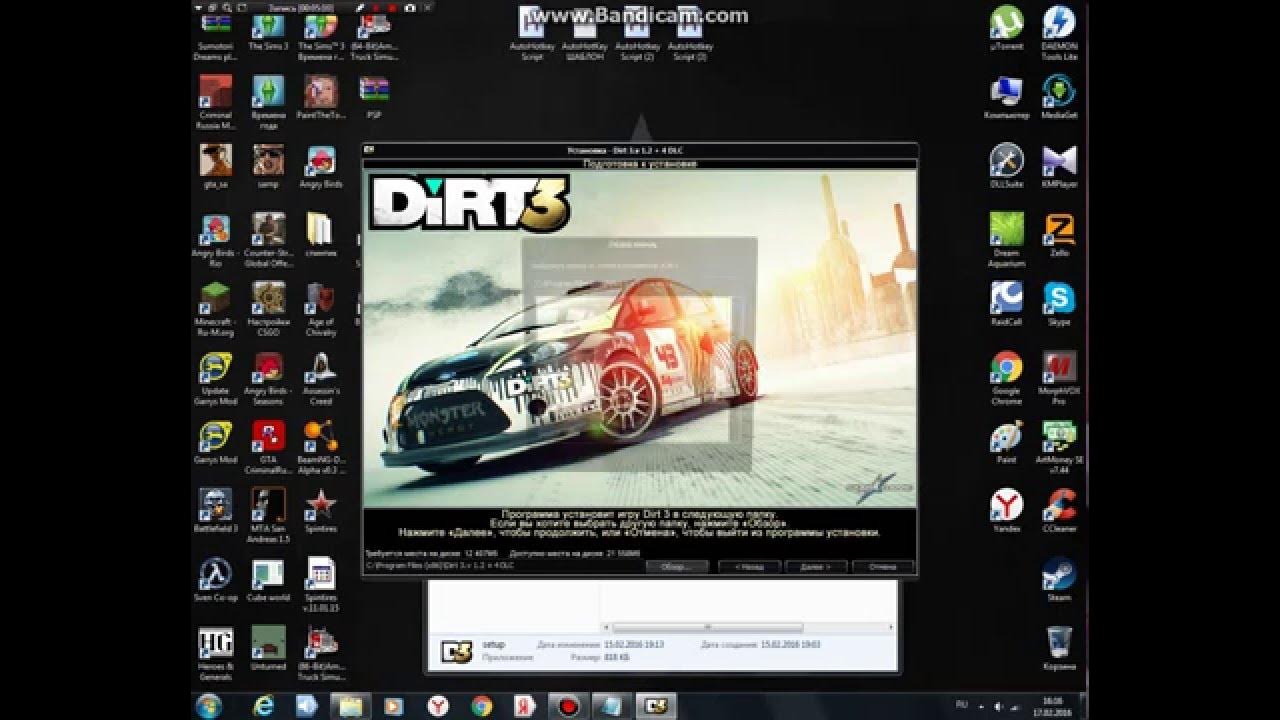Click the taskbar clock showing 17.02.2016

pos(1051,706)
